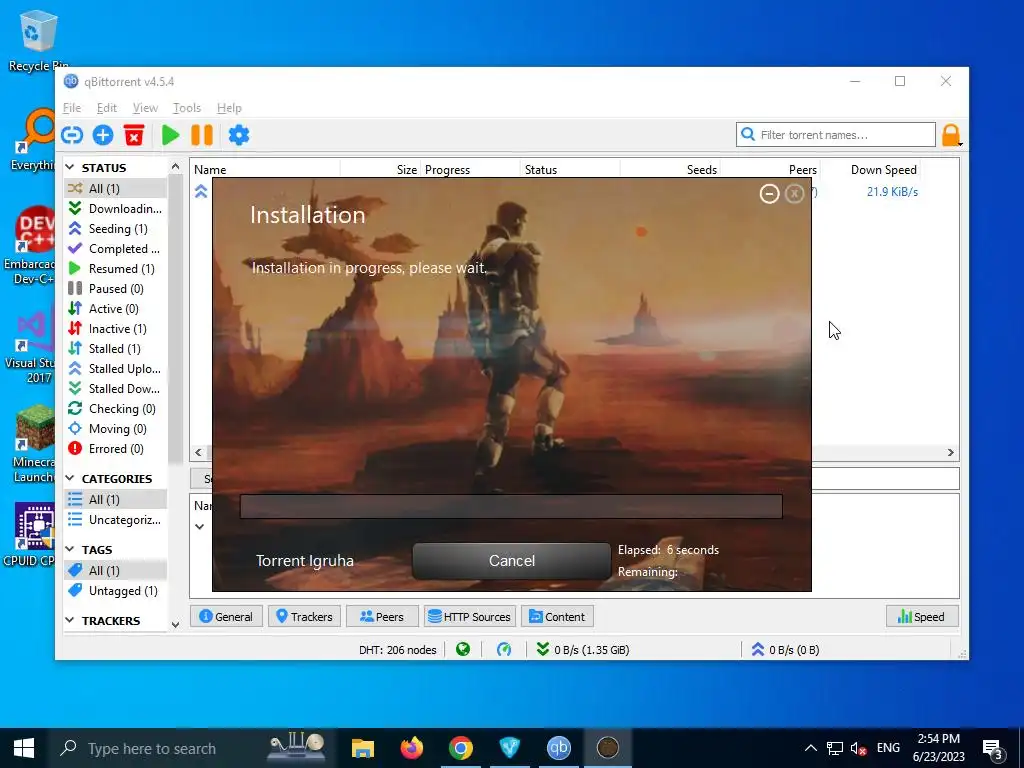Switch to the HTTP Sources tab
This screenshot has width=1024, height=768.
coord(470,616)
